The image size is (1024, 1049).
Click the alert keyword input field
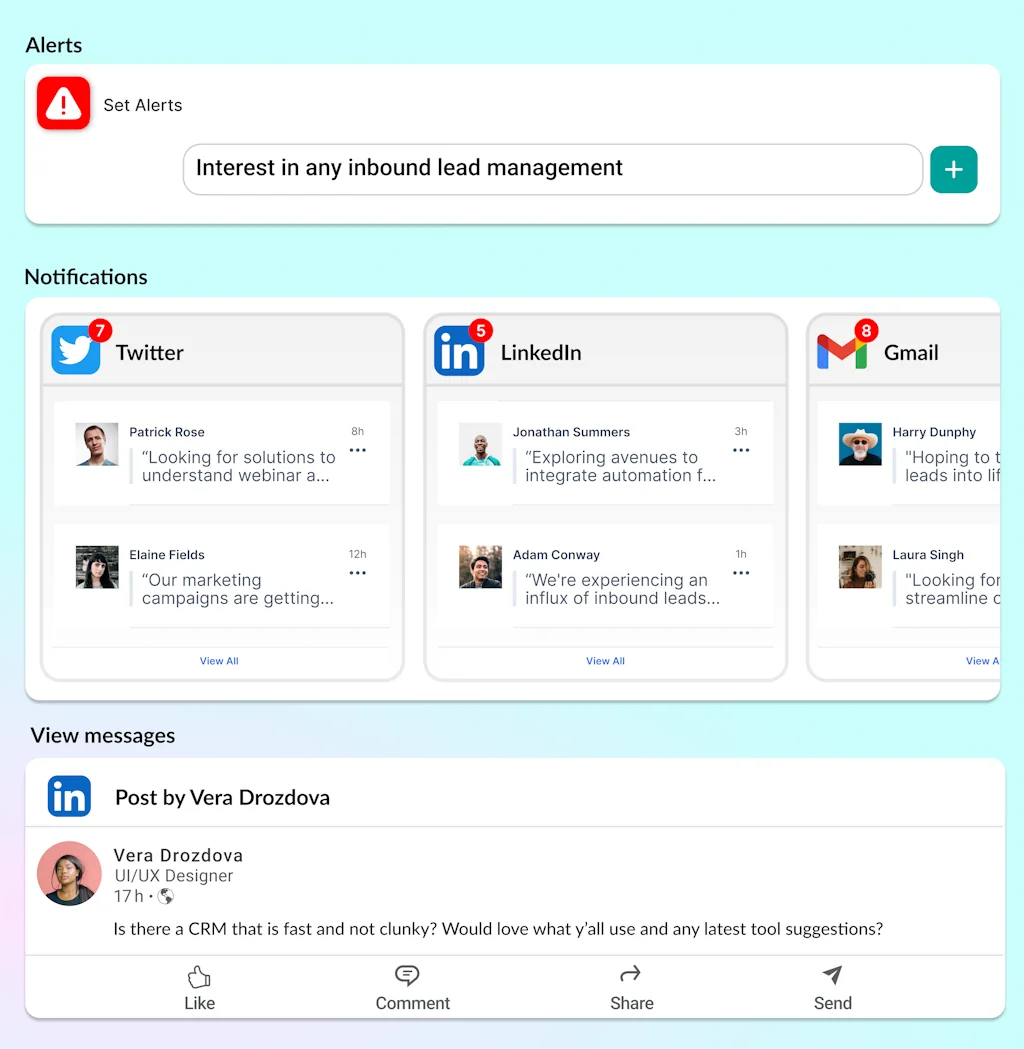coord(552,169)
